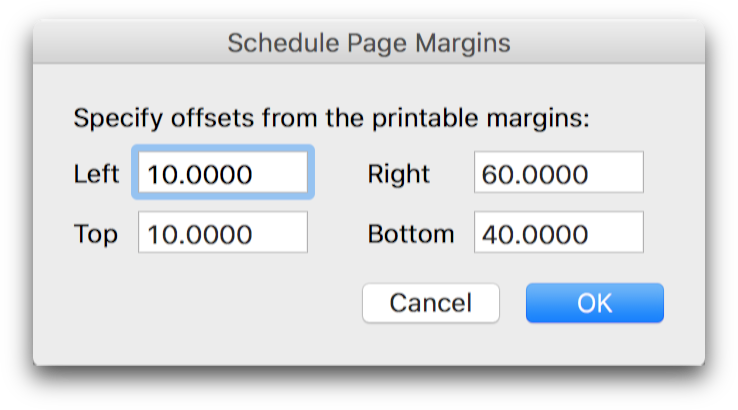Dismiss the dialog via Cancel
The height and width of the screenshot is (410, 738).
430,303
